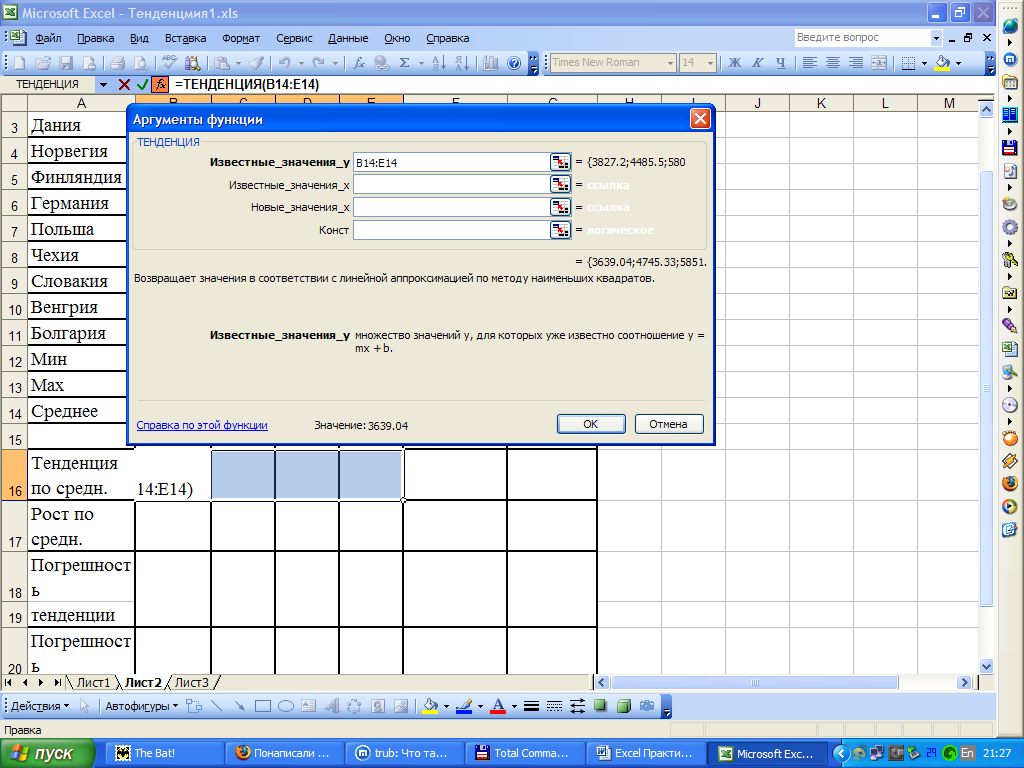Select the Format Painter brush icon
Viewport: 1024px width, 768px height.
click(x=257, y=63)
